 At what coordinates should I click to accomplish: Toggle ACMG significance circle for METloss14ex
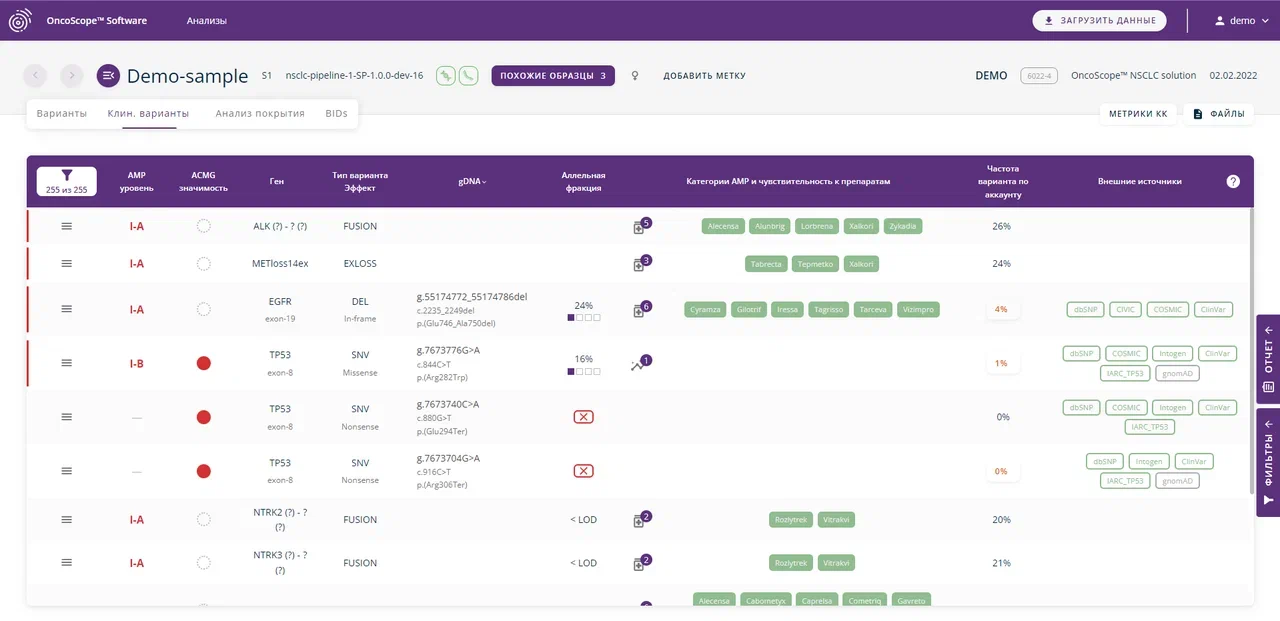[204, 264]
